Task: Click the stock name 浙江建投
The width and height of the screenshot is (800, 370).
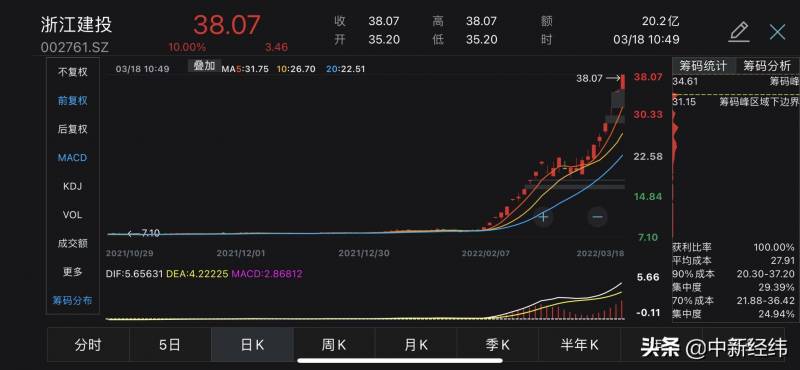Action: coord(77,24)
